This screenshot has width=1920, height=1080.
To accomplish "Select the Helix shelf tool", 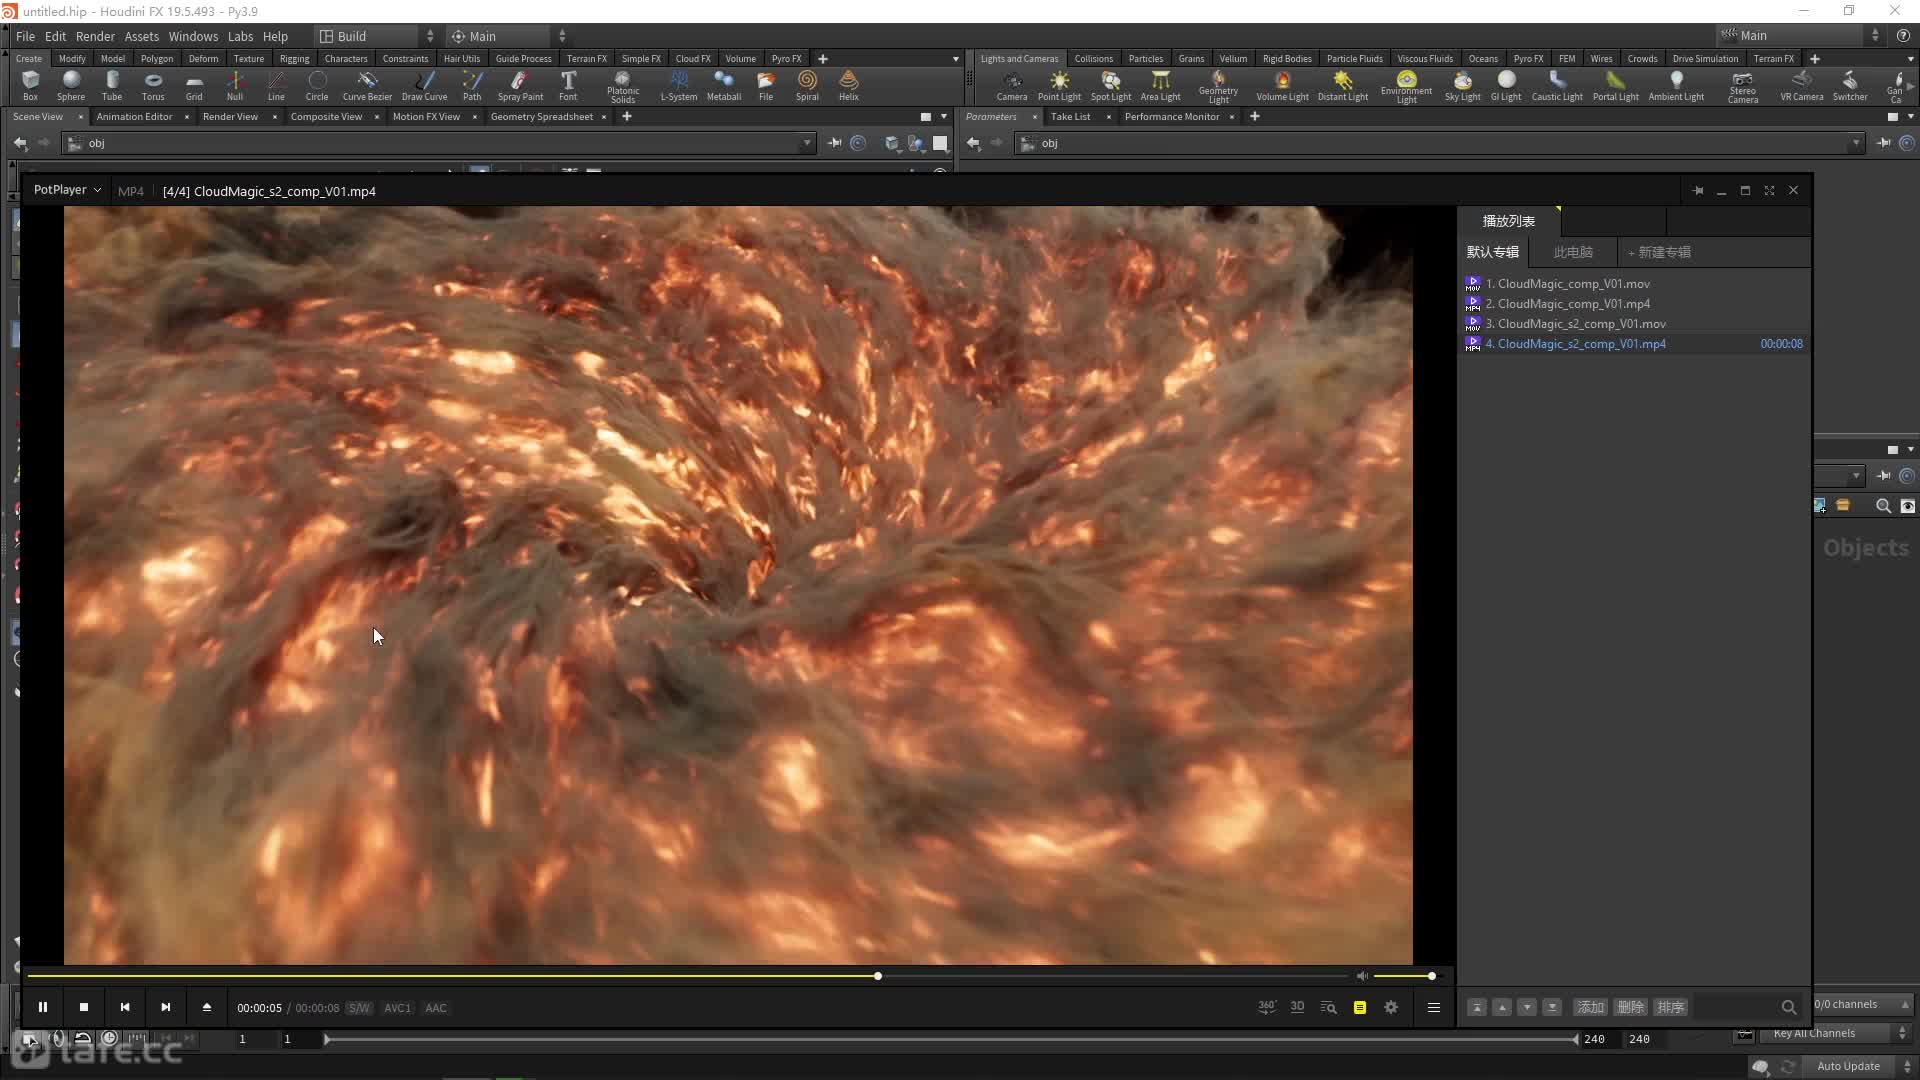I will click(849, 86).
